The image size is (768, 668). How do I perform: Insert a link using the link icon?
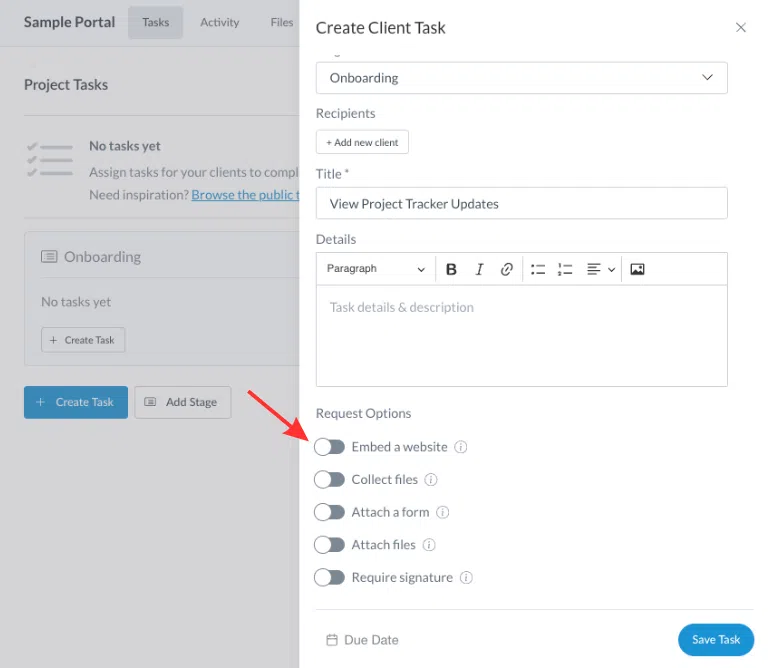point(507,269)
